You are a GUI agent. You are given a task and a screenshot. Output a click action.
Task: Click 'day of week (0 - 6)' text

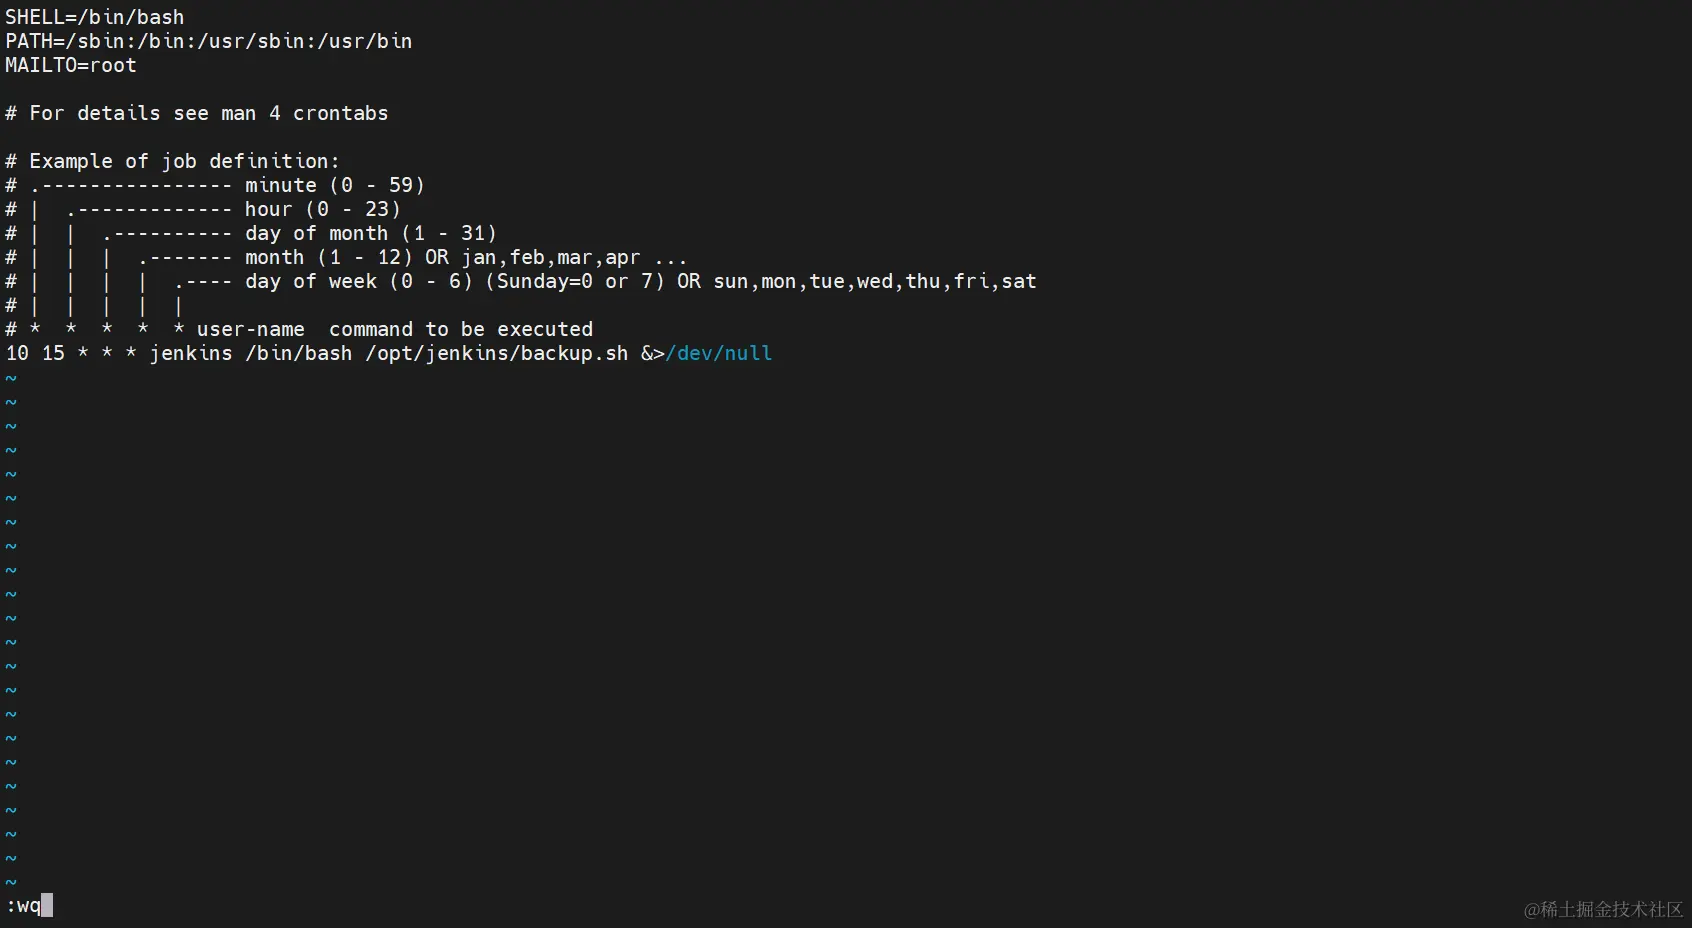tap(359, 281)
